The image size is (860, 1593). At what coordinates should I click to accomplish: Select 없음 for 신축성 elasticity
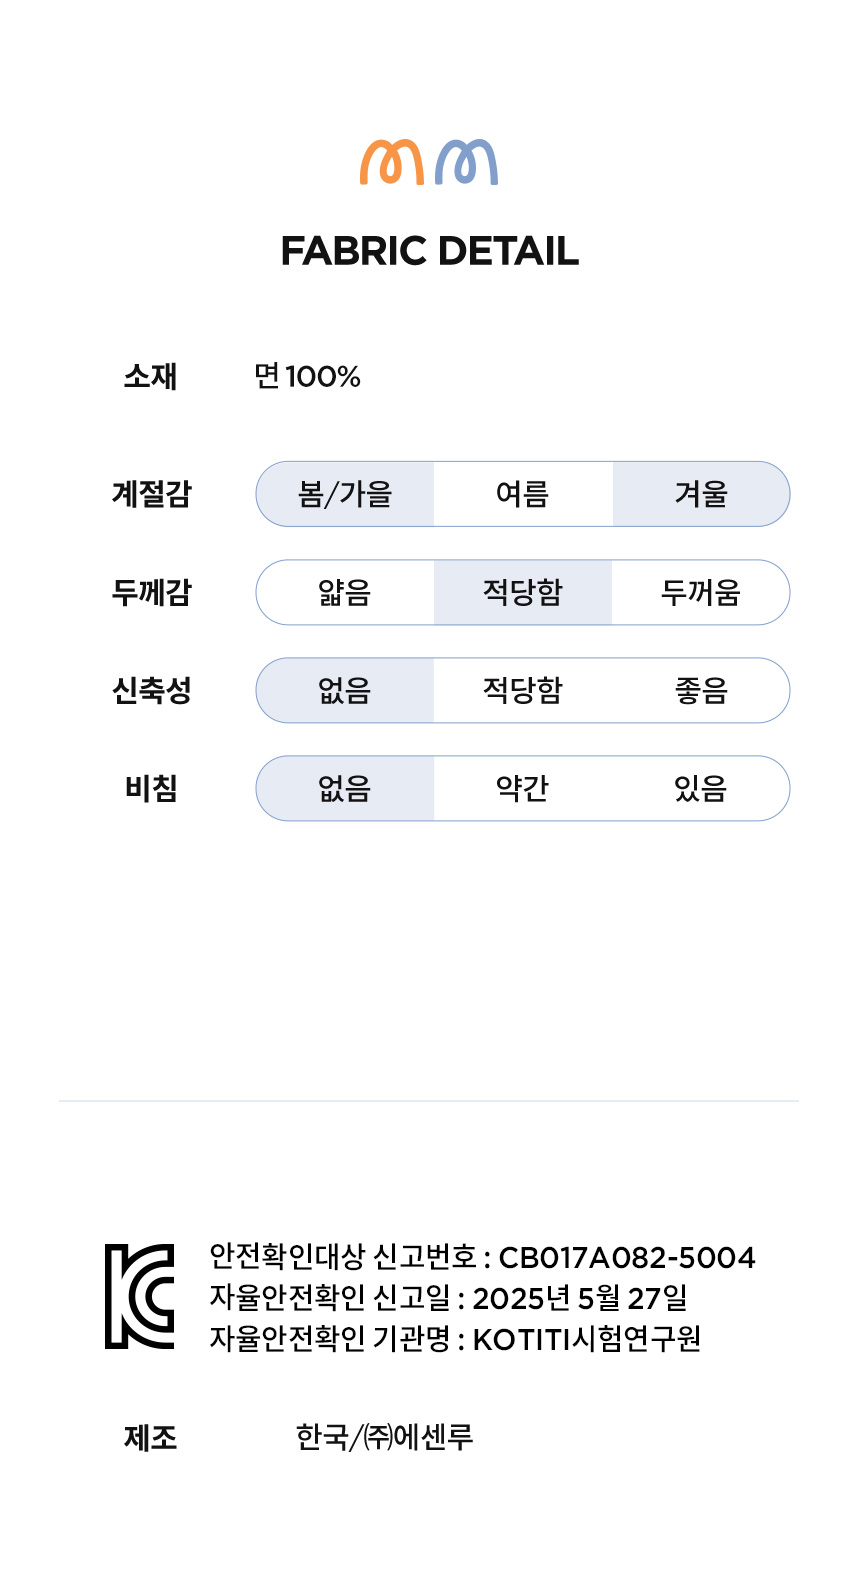pyautogui.click(x=345, y=690)
